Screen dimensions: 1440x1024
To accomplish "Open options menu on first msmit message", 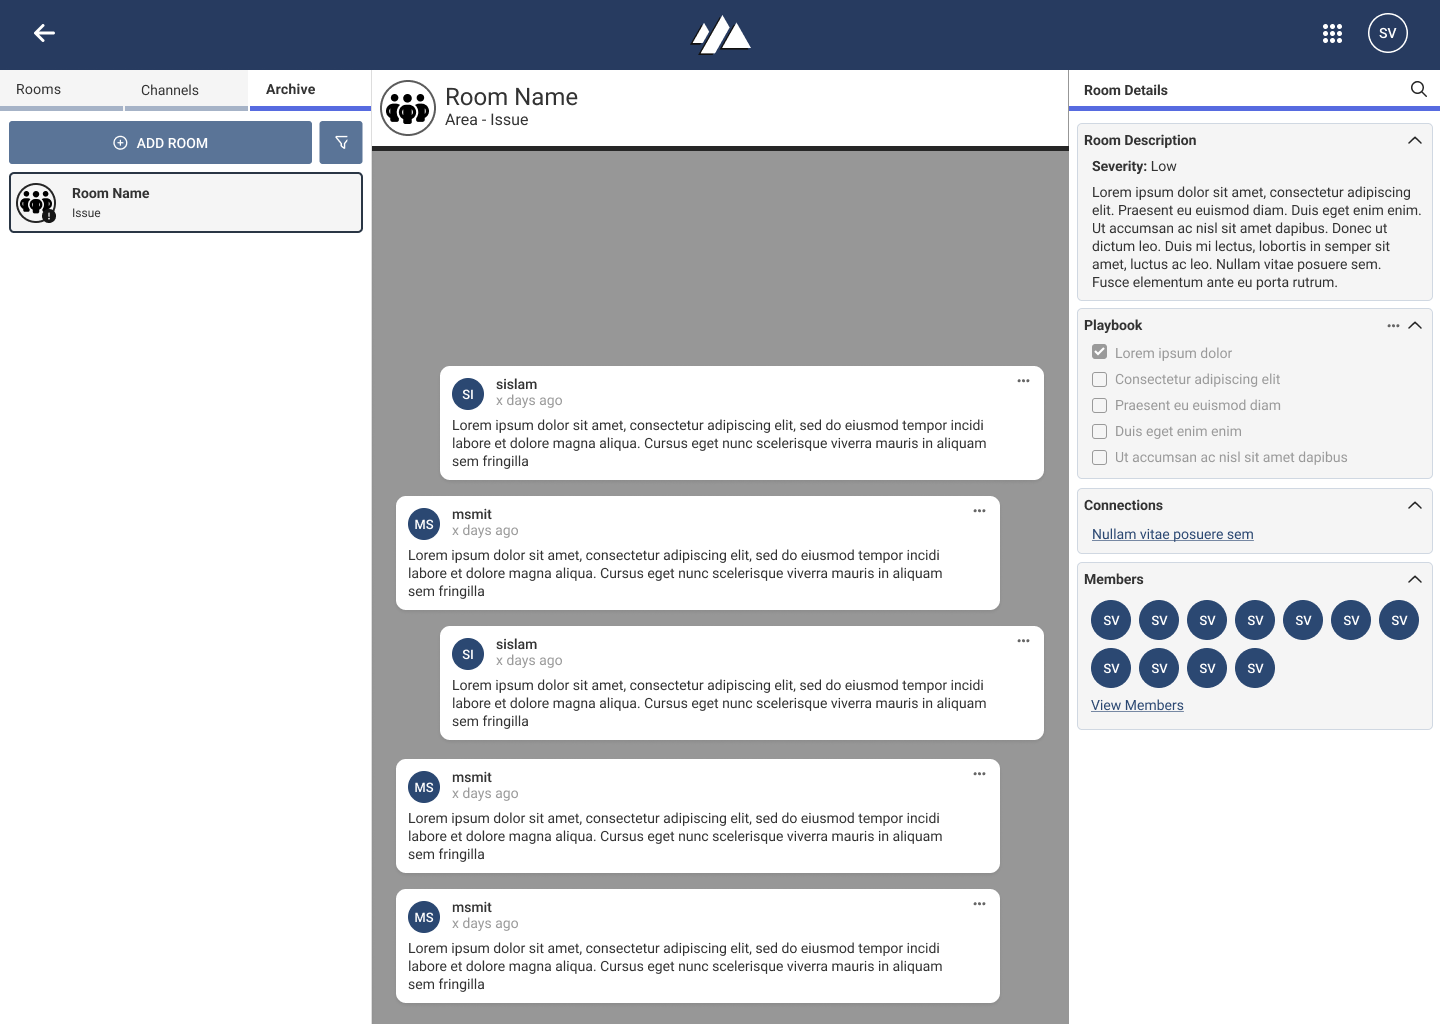I will [979, 511].
